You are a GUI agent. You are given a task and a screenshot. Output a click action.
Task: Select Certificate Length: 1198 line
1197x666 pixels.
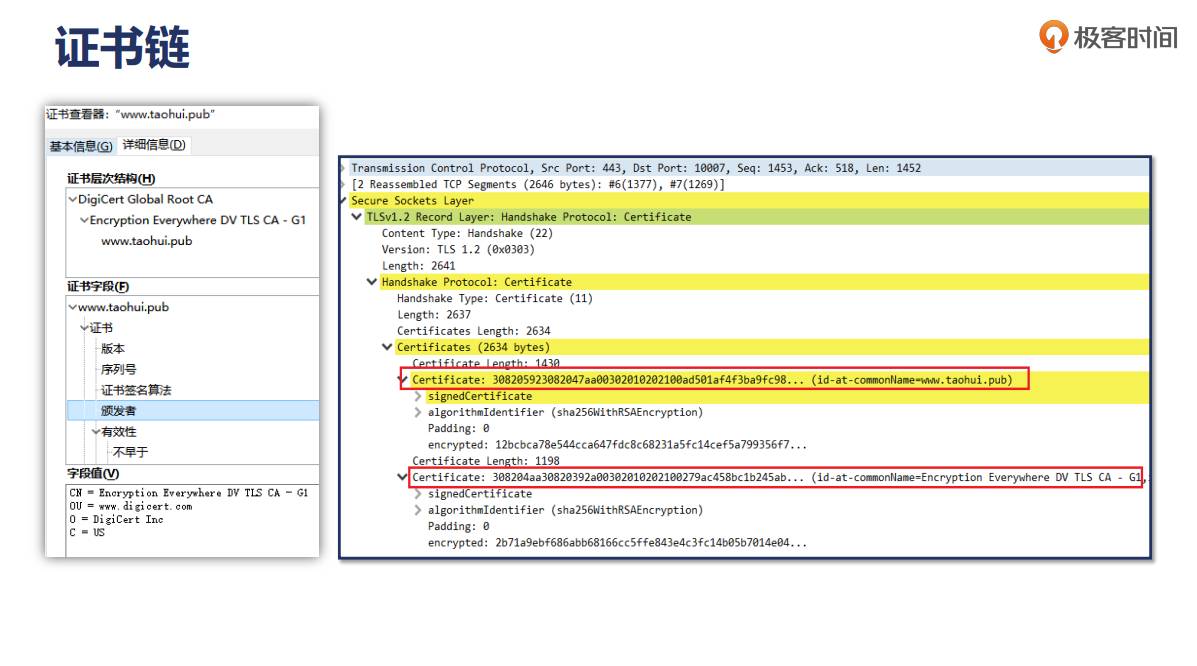point(486,461)
